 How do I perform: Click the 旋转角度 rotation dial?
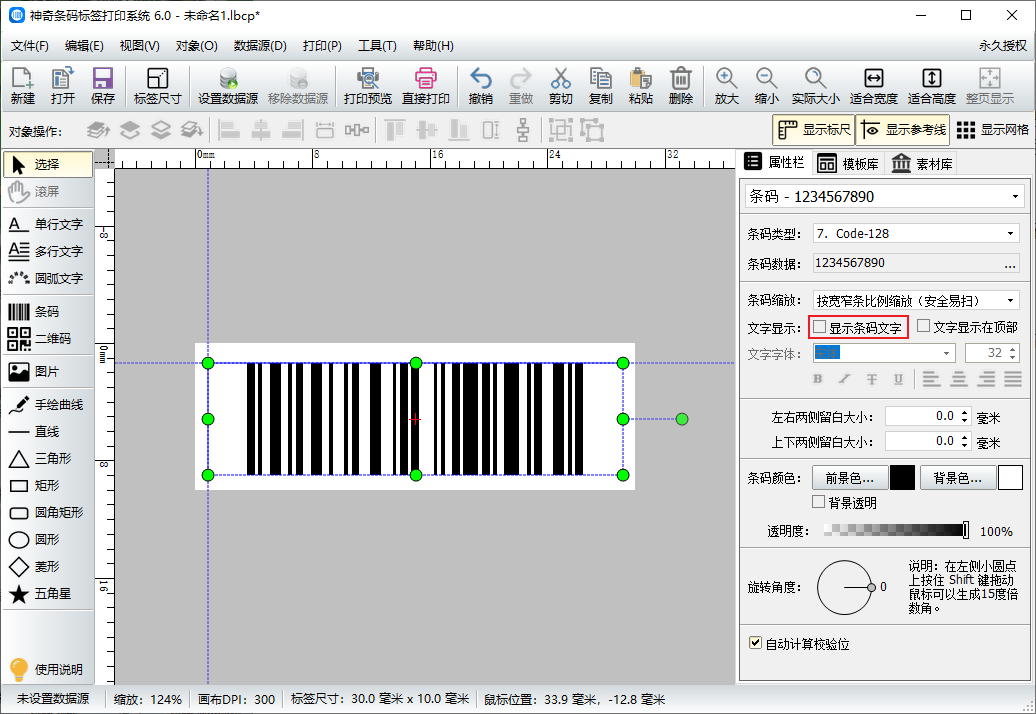pos(844,587)
